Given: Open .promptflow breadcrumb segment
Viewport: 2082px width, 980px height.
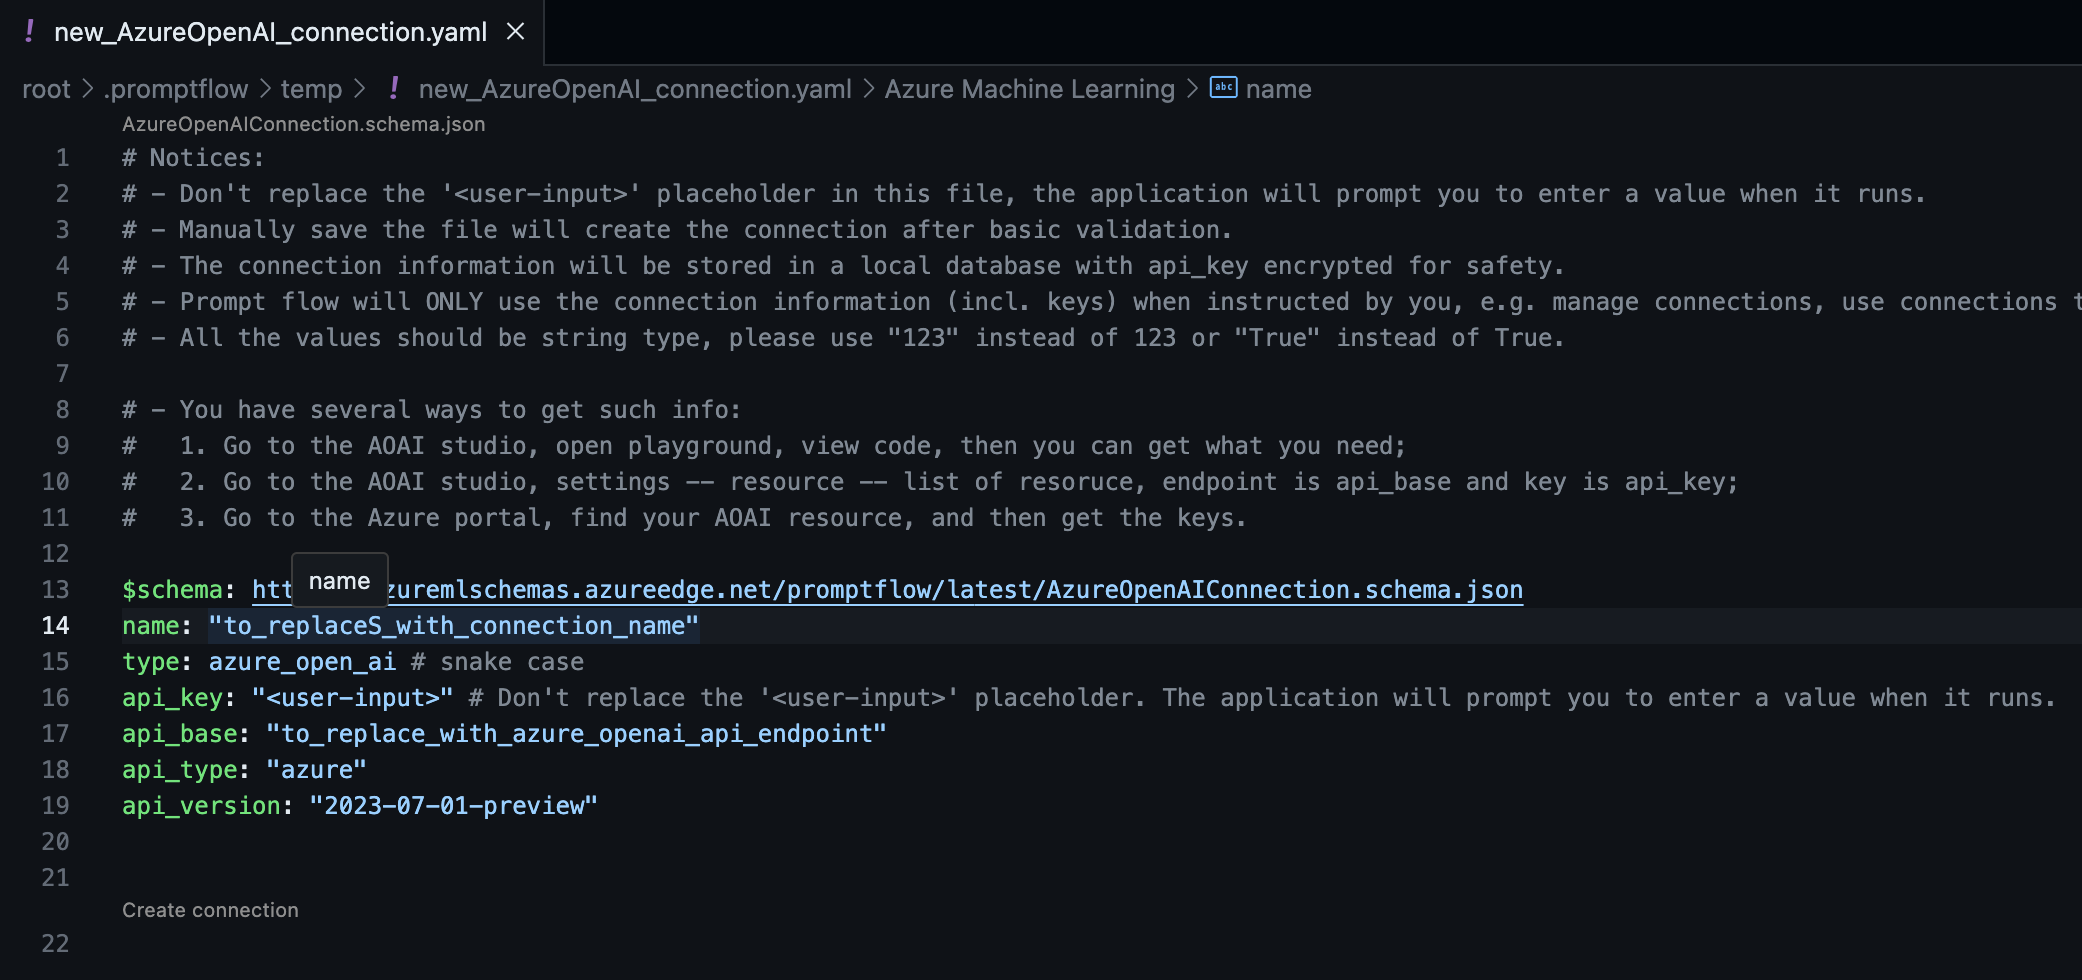Looking at the screenshot, I should click(x=176, y=89).
